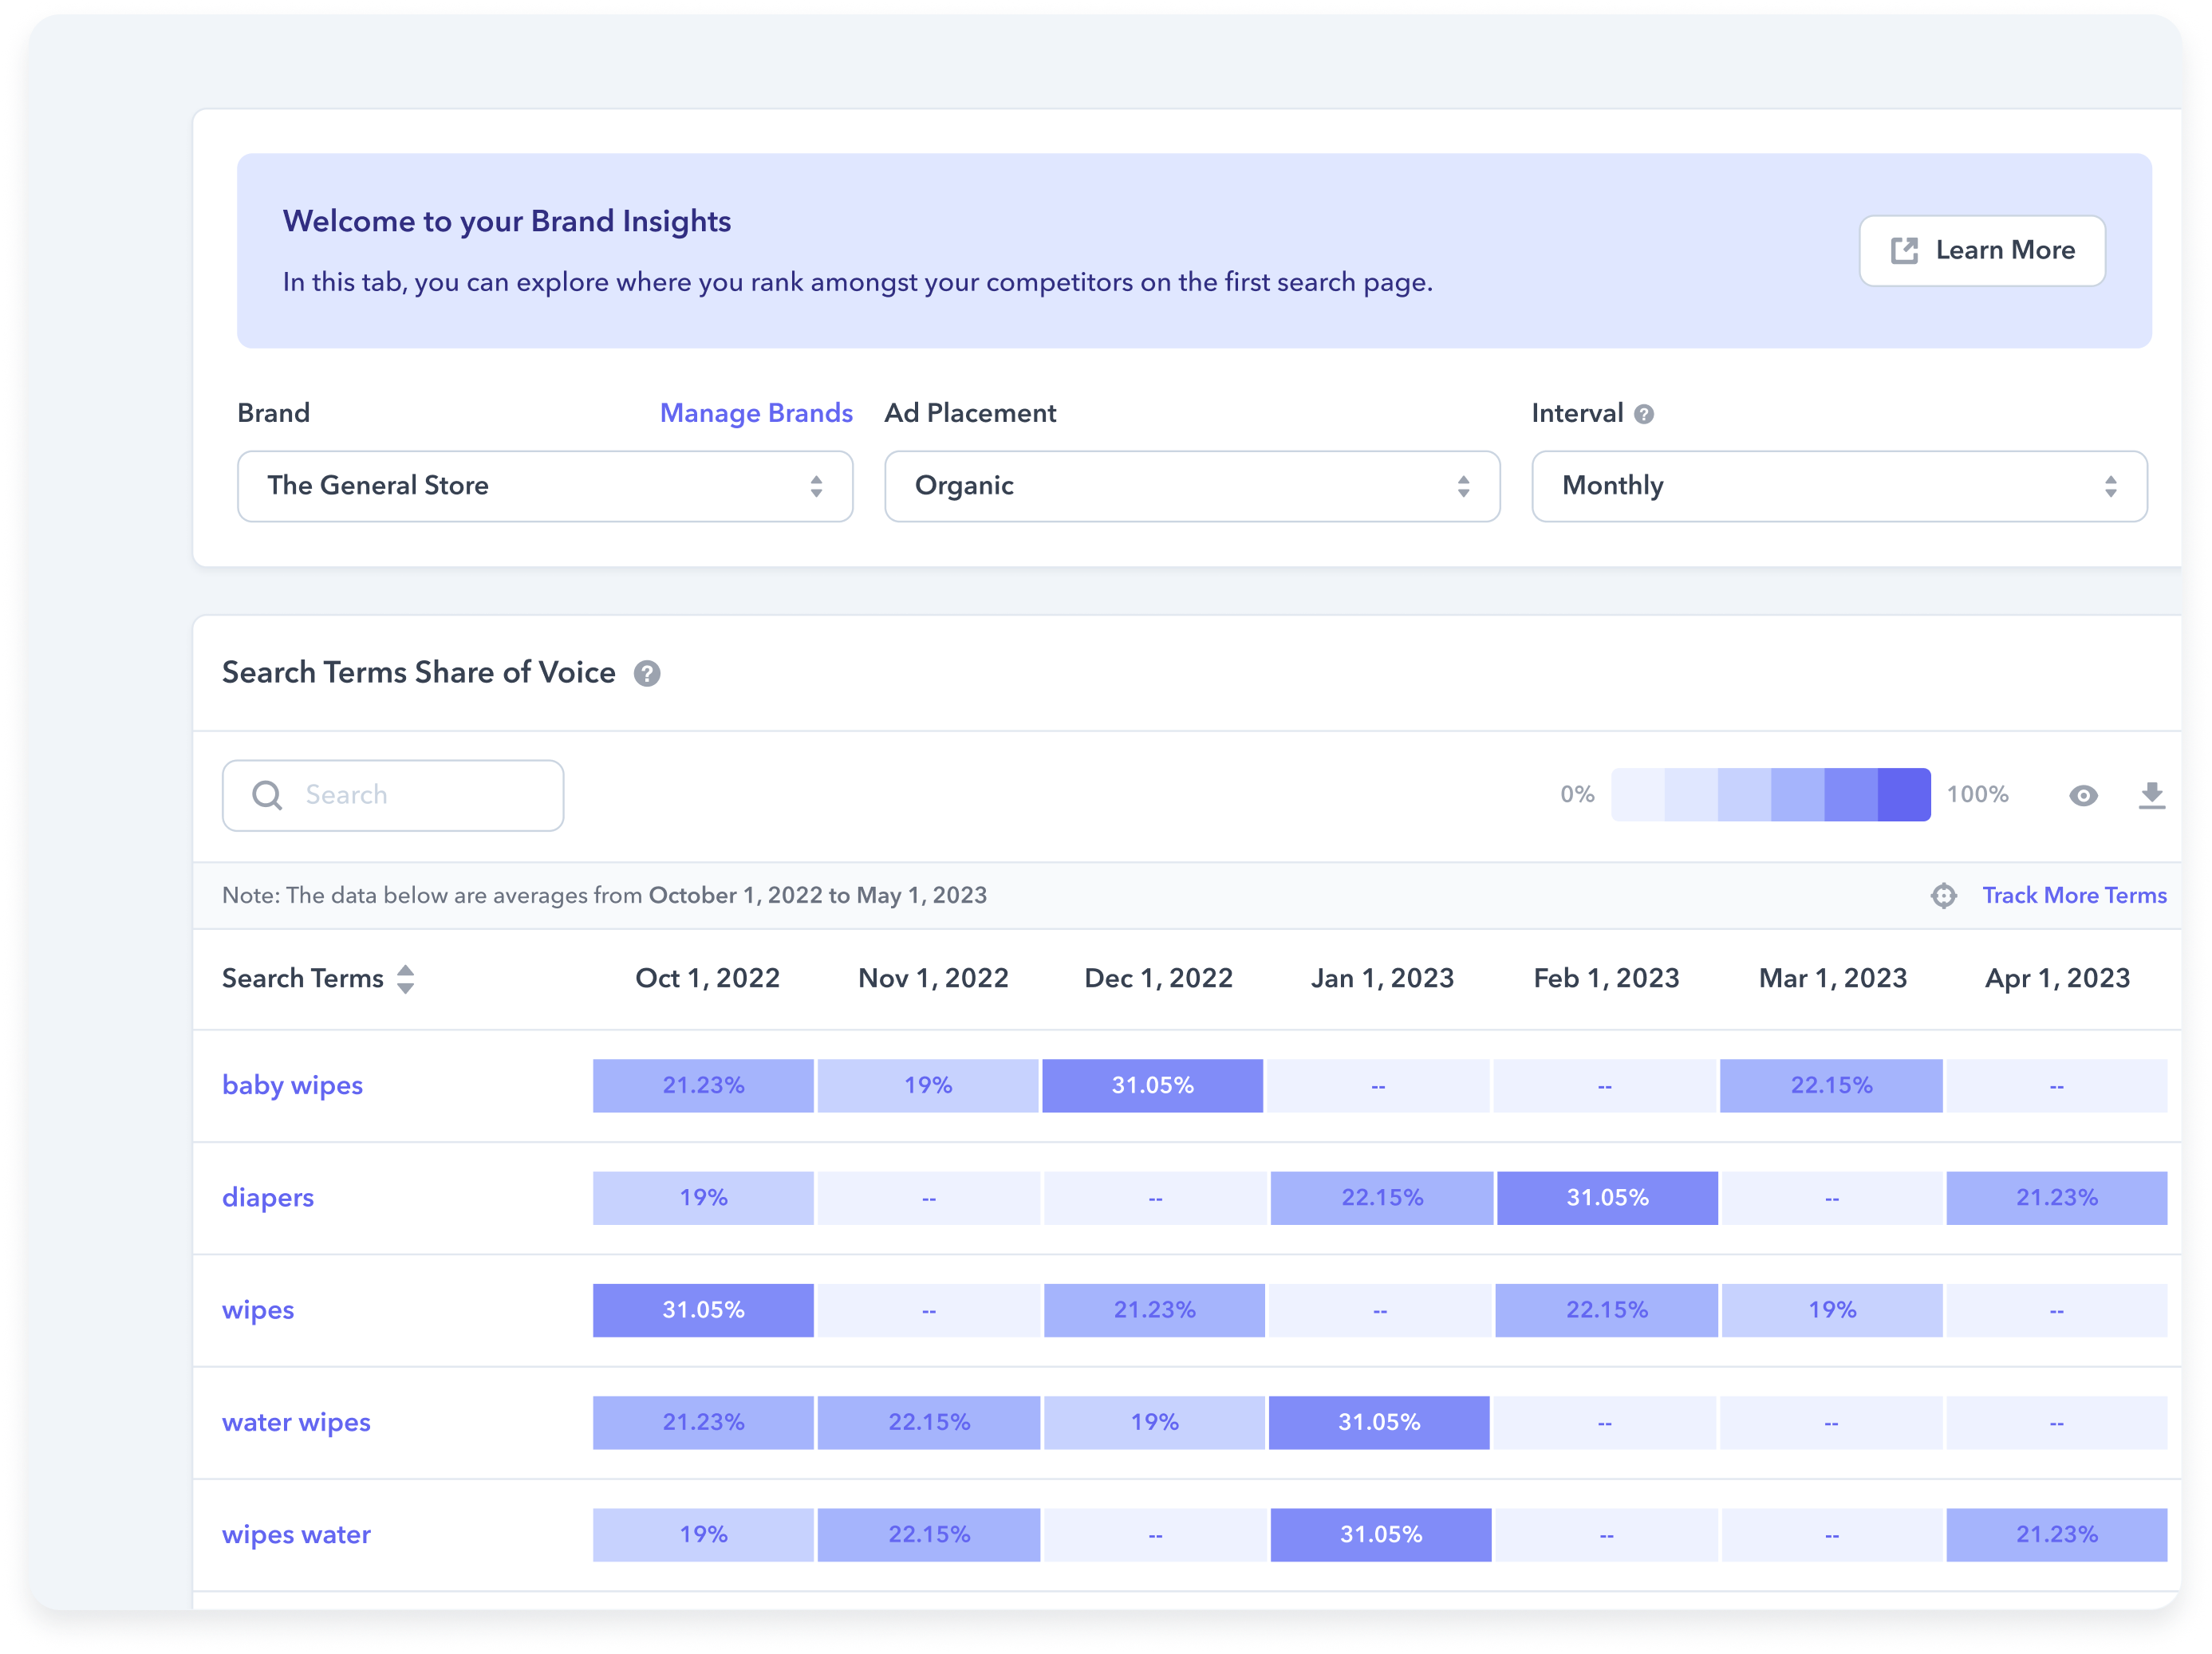Viewport: 2212px width, 1654px height.
Task: Click the external link icon on Learn More
Action: (1904, 249)
